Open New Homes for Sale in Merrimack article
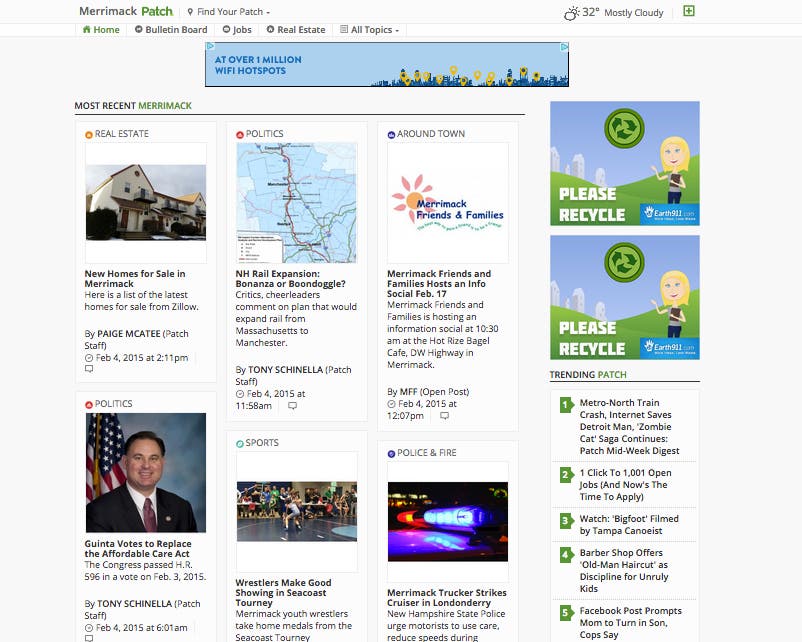The image size is (802, 642). (x=135, y=279)
